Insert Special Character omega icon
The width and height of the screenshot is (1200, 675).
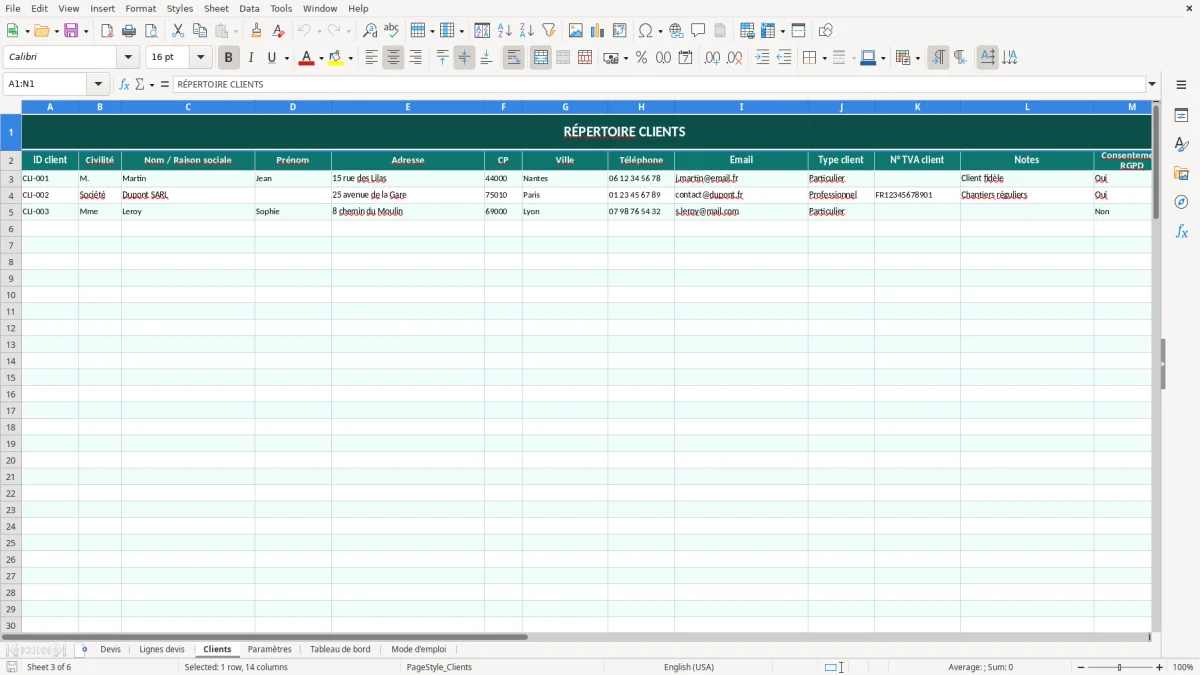(x=645, y=31)
